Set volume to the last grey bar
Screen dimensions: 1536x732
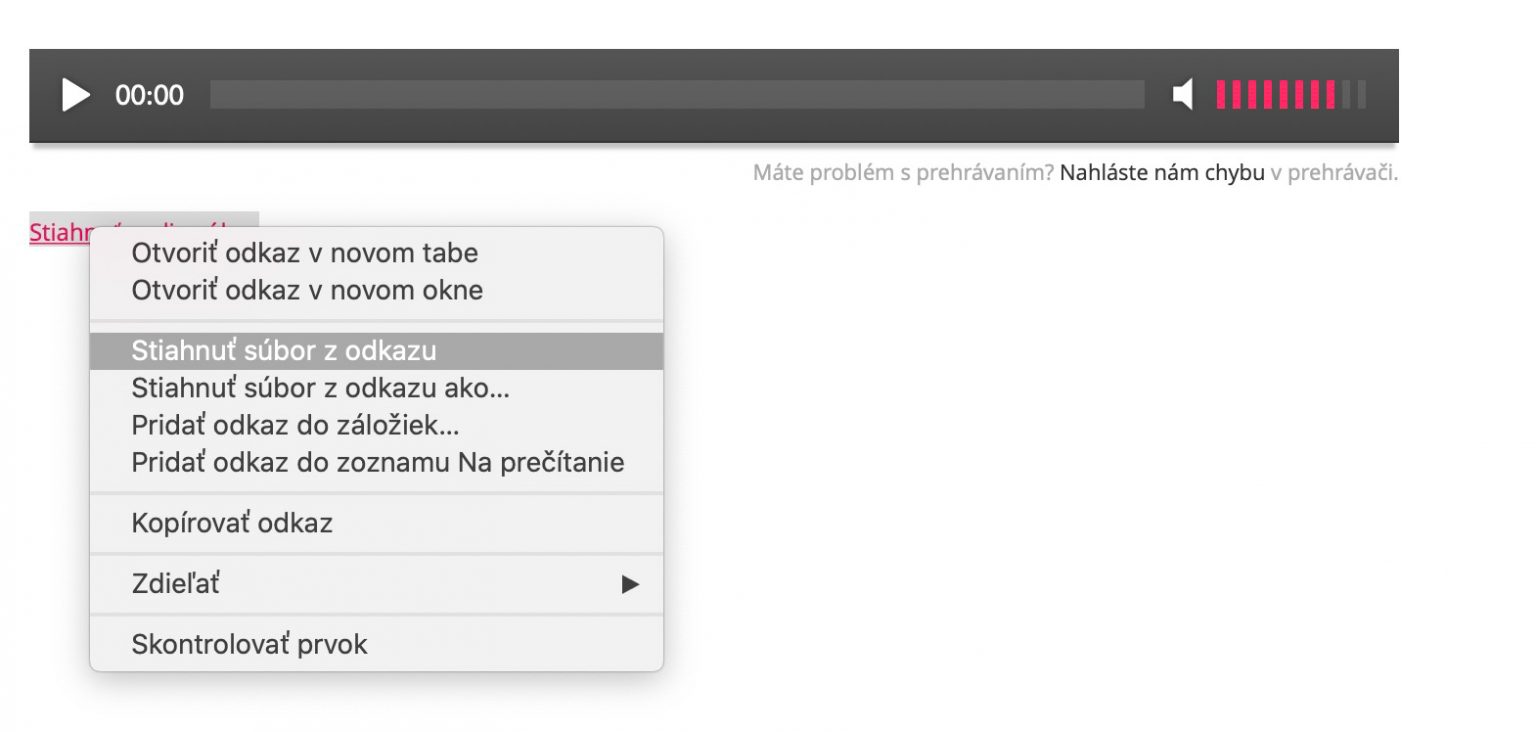click(1361, 95)
